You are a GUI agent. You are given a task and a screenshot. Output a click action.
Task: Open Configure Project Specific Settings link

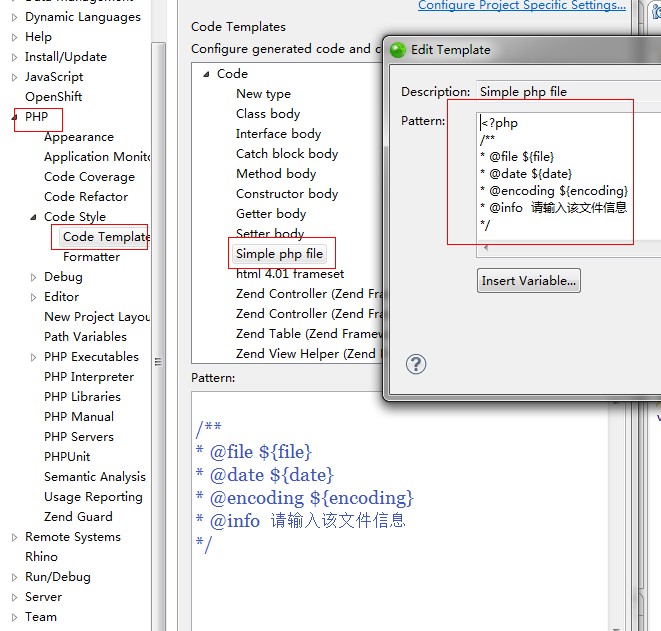pos(521,5)
